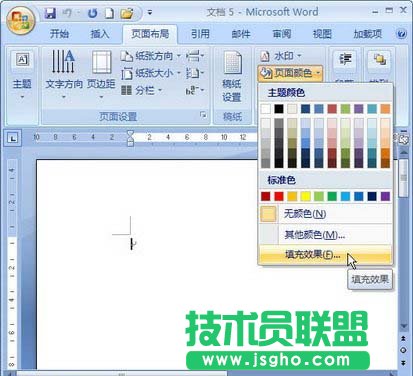Switch to the 插入 tab
Image resolution: width=413 pixels, height=376 pixels.
pos(100,34)
